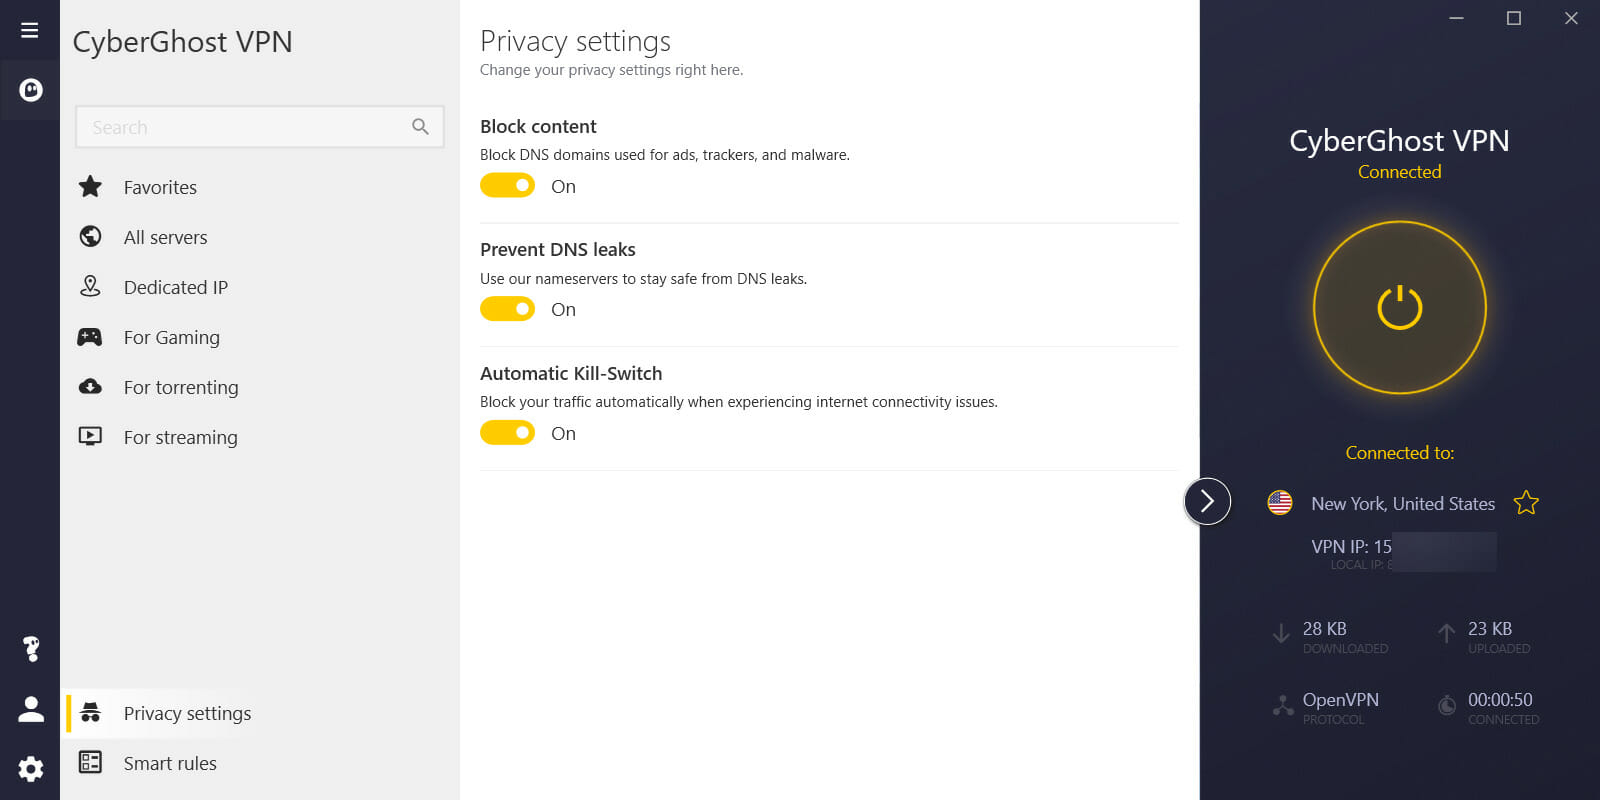The height and width of the screenshot is (800, 1600).
Task: Open the account profile icon
Action: [x=31, y=709]
